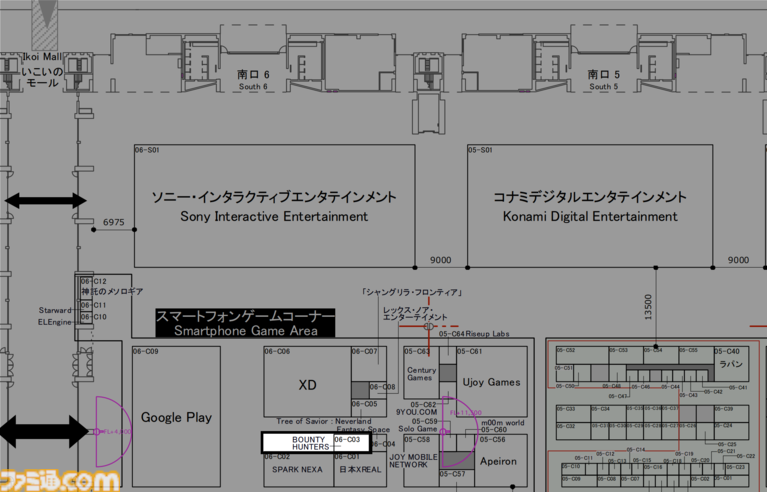The image size is (767, 492).
Task: Click the 05-C60 booth number
Action: pyautogui.click(x=494, y=430)
